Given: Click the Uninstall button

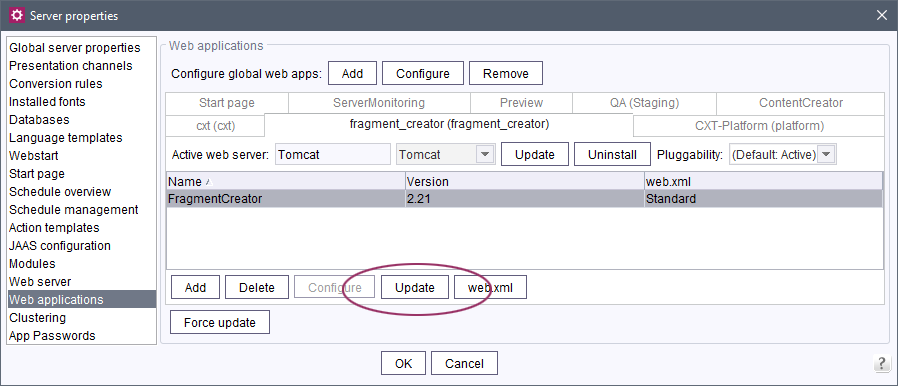Looking at the screenshot, I should [612, 155].
